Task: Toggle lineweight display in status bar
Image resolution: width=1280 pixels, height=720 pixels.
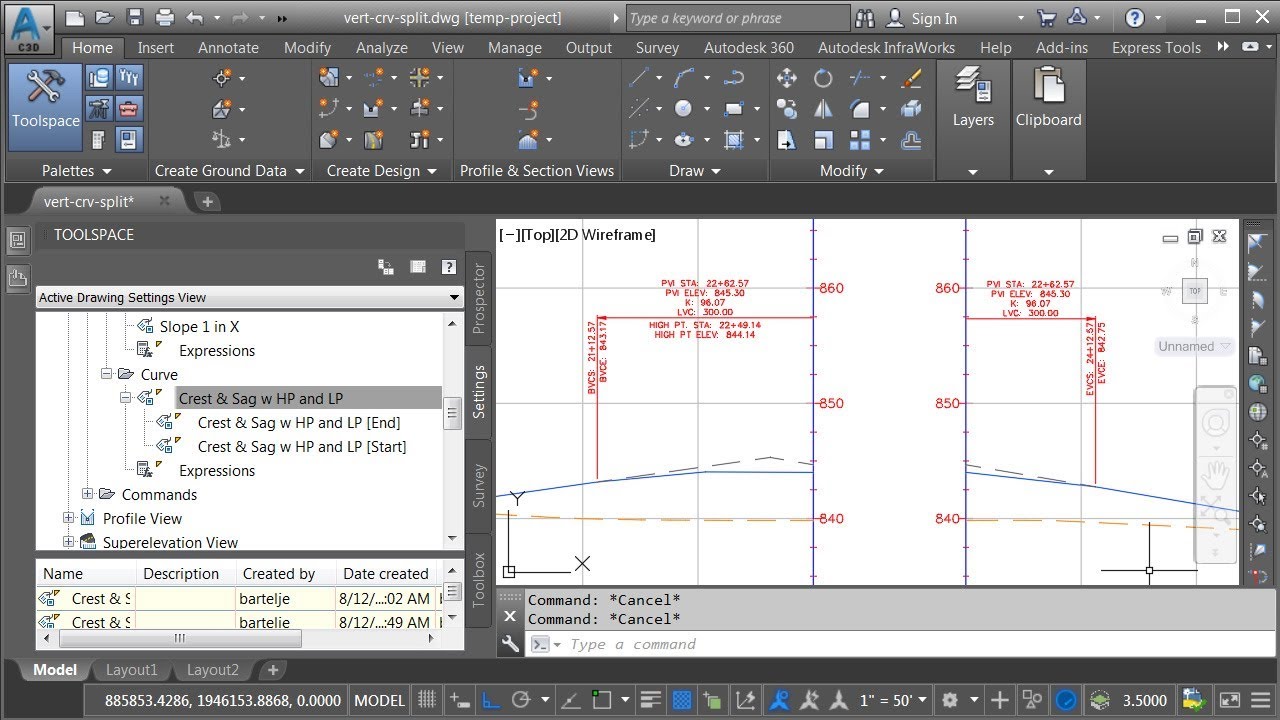Action: [651, 700]
